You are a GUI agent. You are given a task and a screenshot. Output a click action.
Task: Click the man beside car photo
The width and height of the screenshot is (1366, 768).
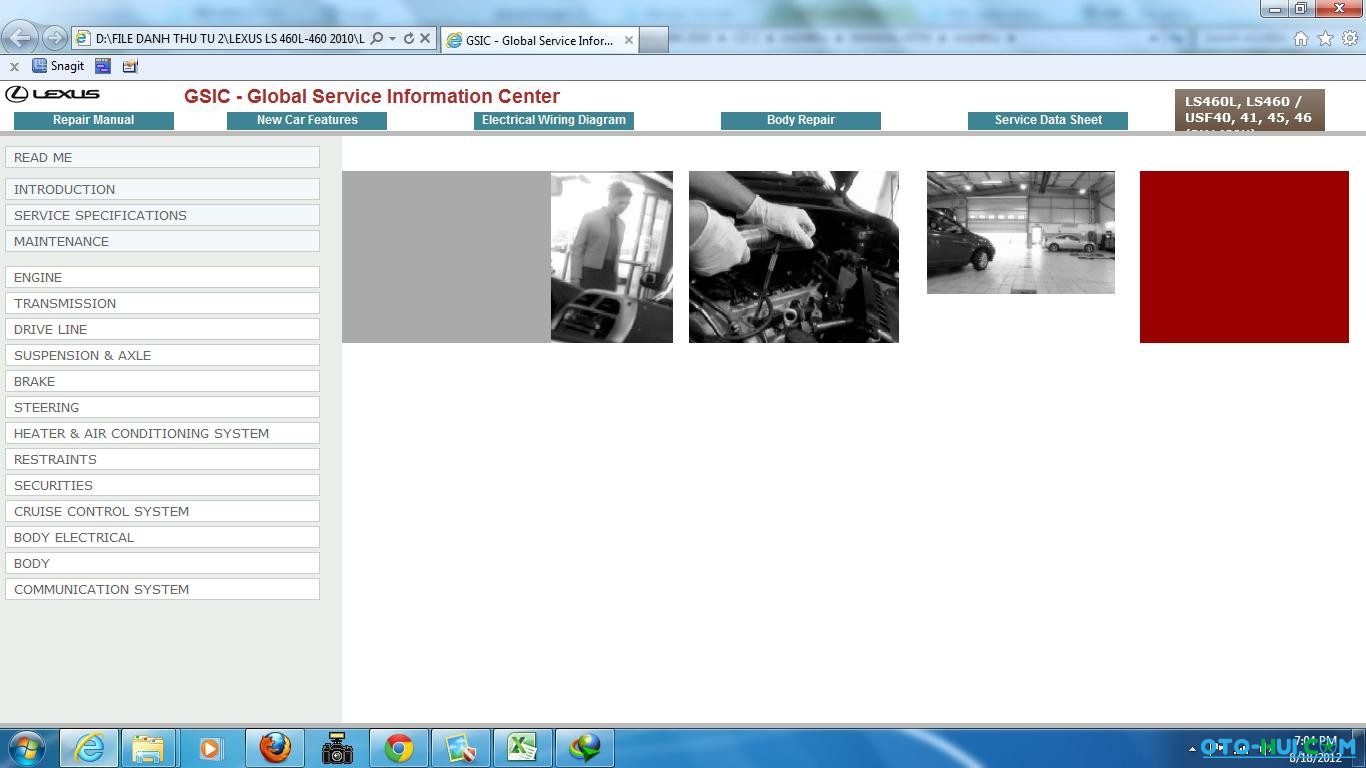click(x=612, y=257)
